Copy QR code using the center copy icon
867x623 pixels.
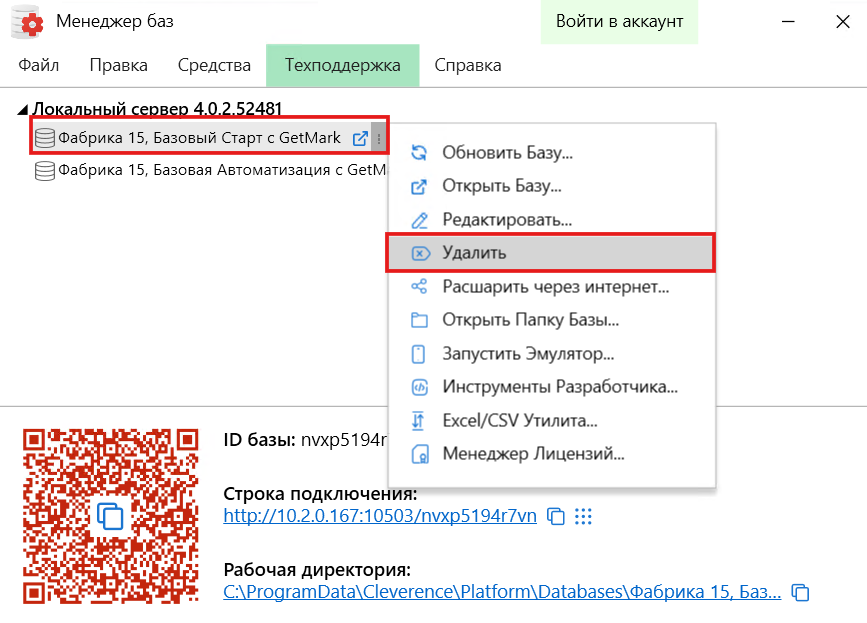(111, 516)
